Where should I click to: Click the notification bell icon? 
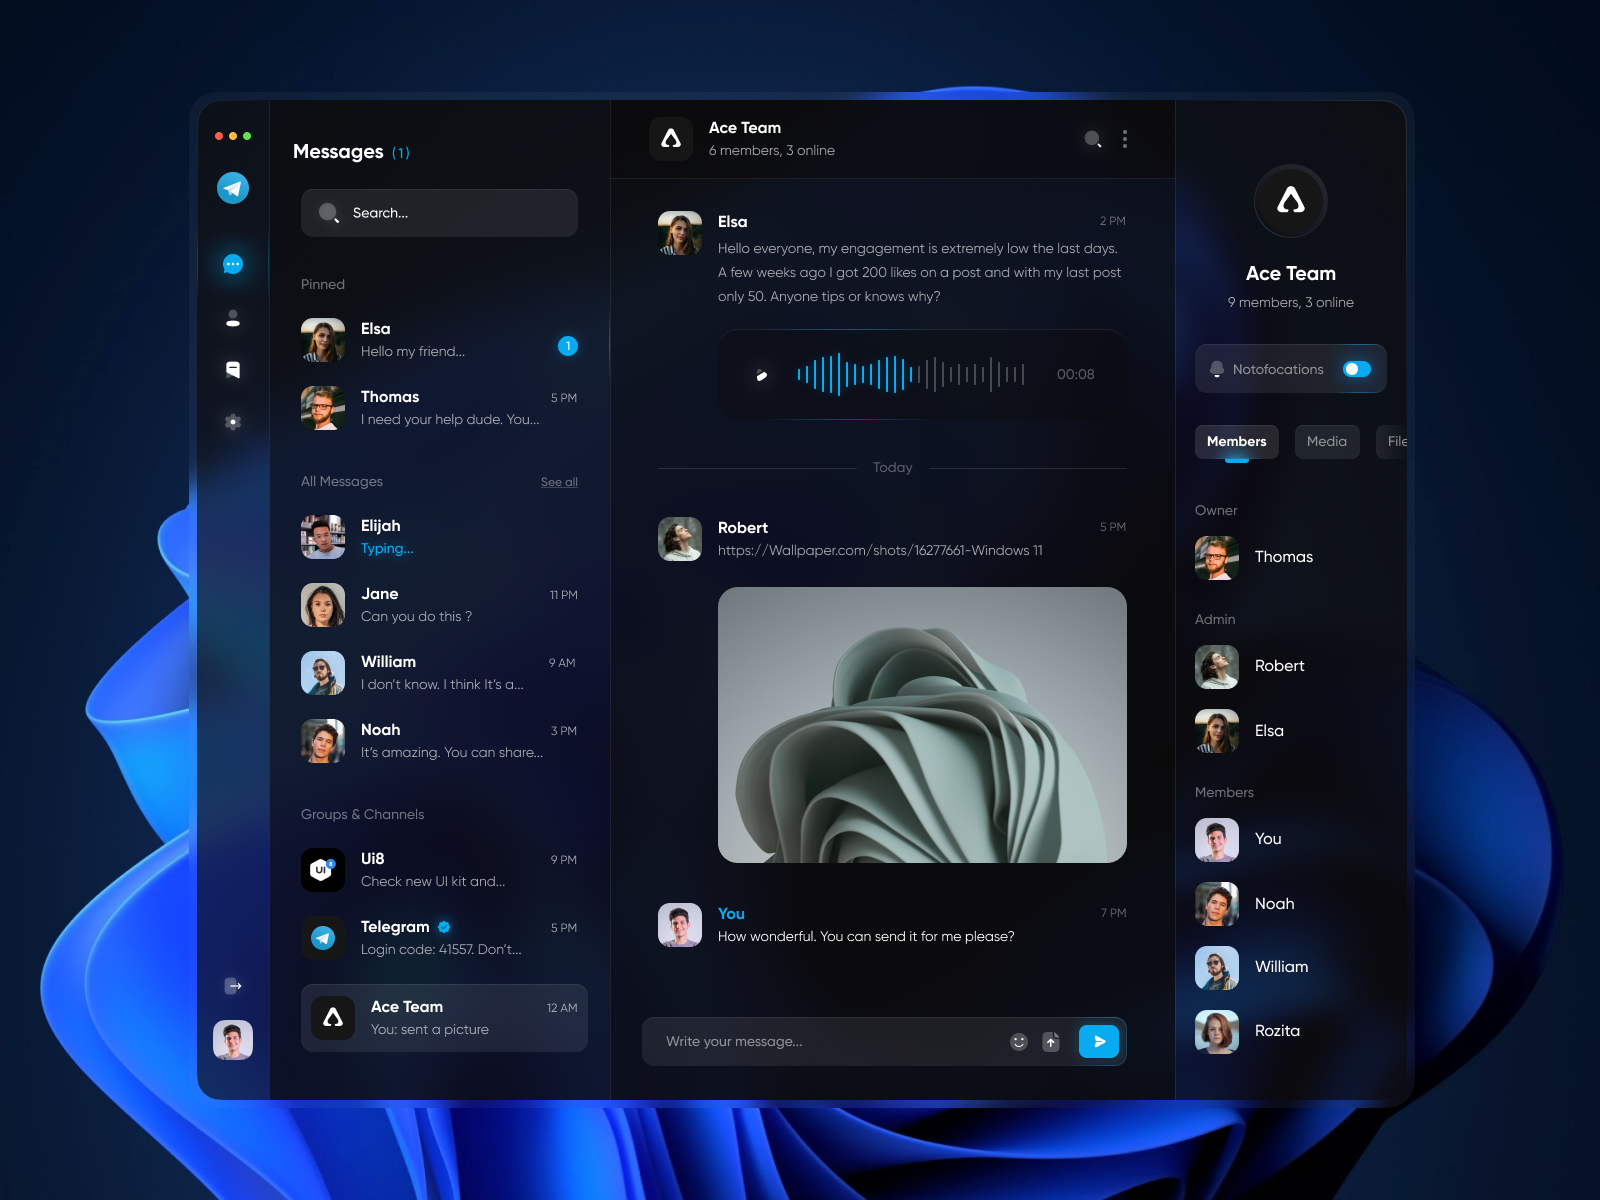tap(1217, 369)
